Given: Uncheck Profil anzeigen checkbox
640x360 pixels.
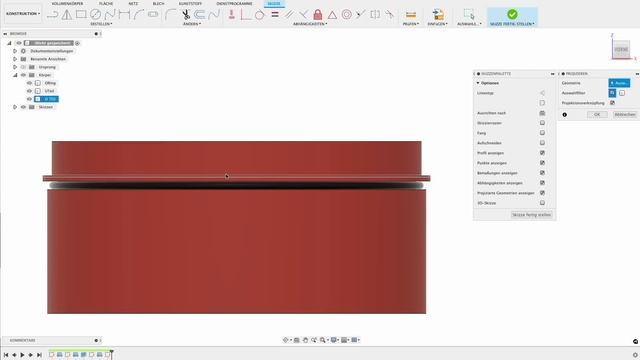Looking at the screenshot, I should click(542, 153).
